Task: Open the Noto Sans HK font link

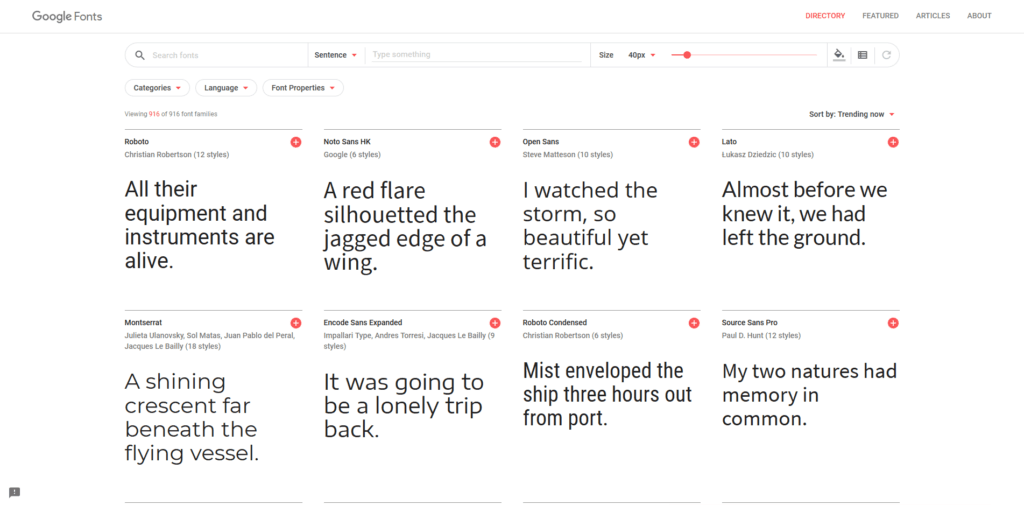Action: pyautogui.click(x=347, y=142)
